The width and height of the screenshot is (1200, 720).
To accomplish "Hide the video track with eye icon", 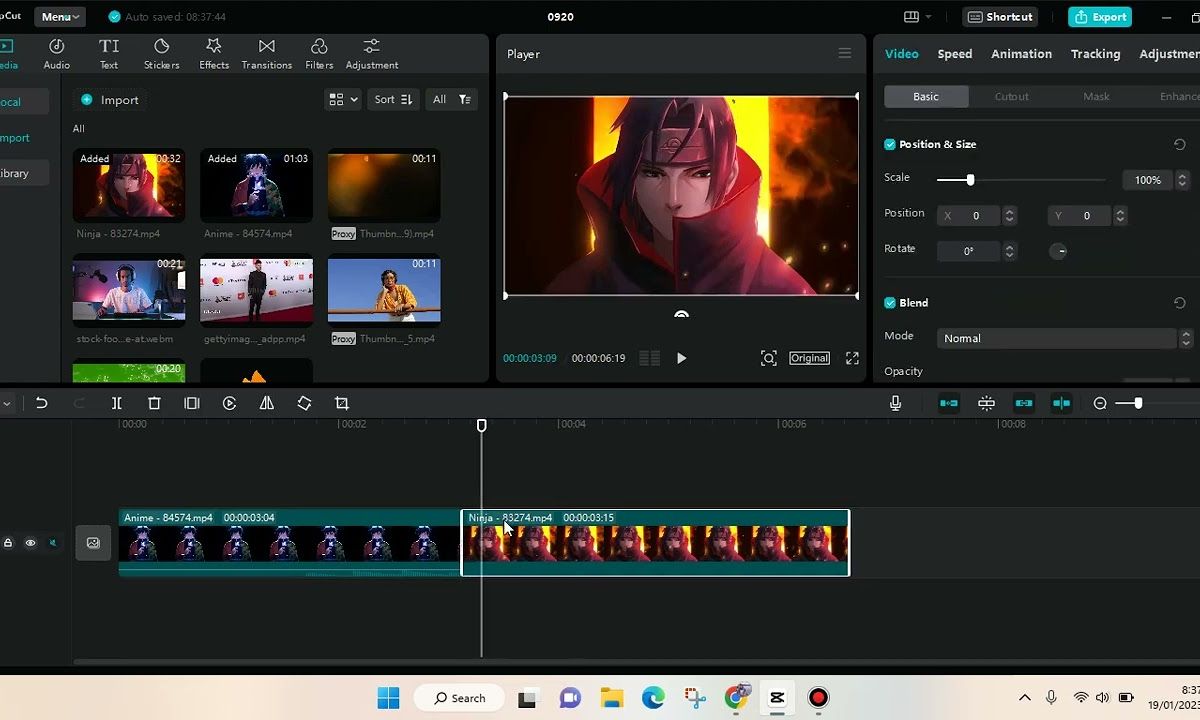I will pos(30,543).
